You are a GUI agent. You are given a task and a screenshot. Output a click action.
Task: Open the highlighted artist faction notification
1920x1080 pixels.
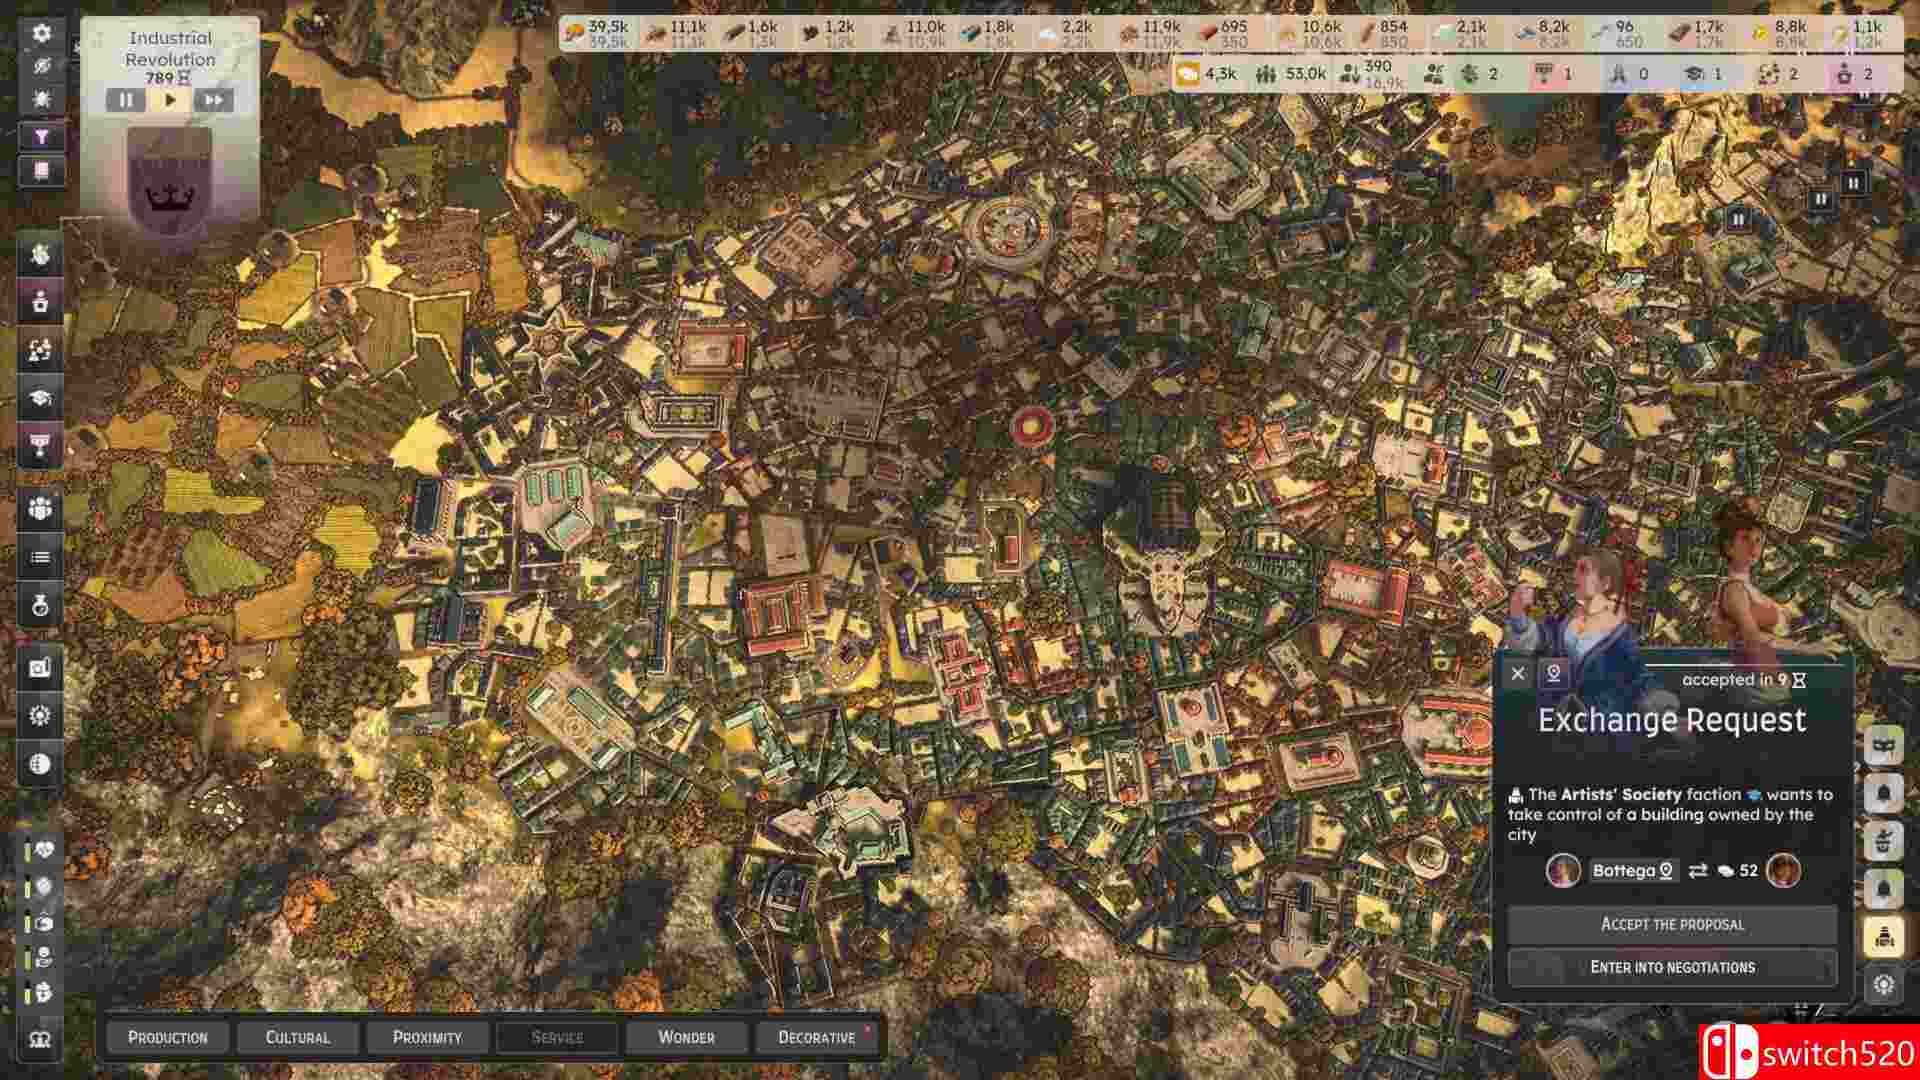tap(1884, 937)
